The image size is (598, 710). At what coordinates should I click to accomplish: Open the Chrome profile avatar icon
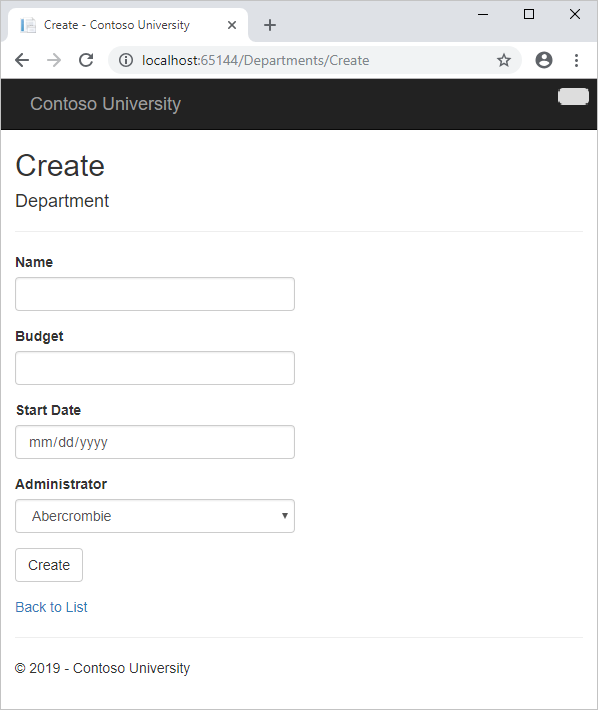pyautogui.click(x=544, y=60)
